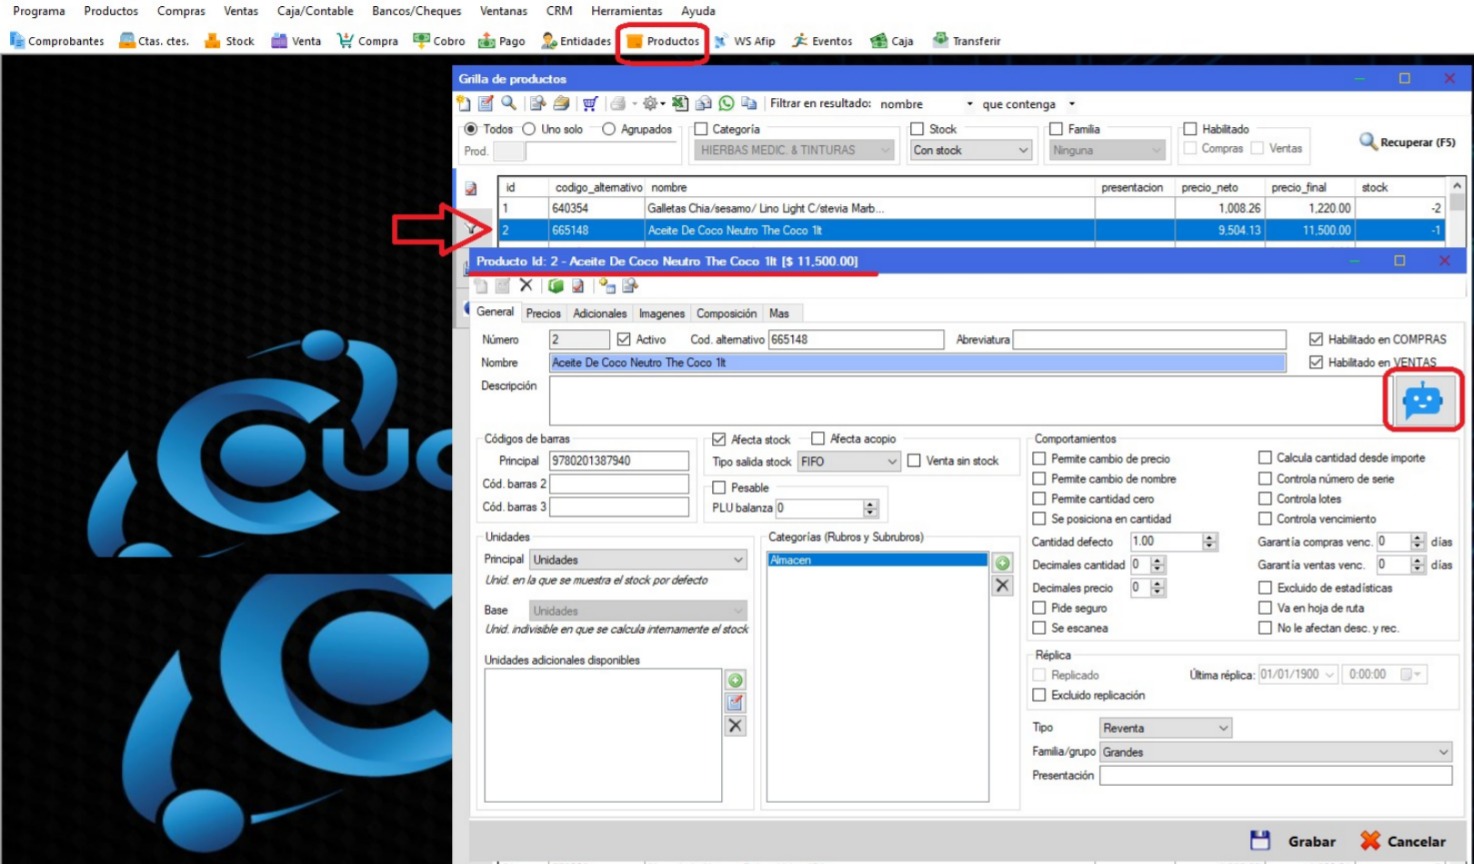Toggle Habilitado en COMPRAS checkbox
Image resolution: width=1474 pixels, height=864 pixels.
click(x=1316, y=339)
